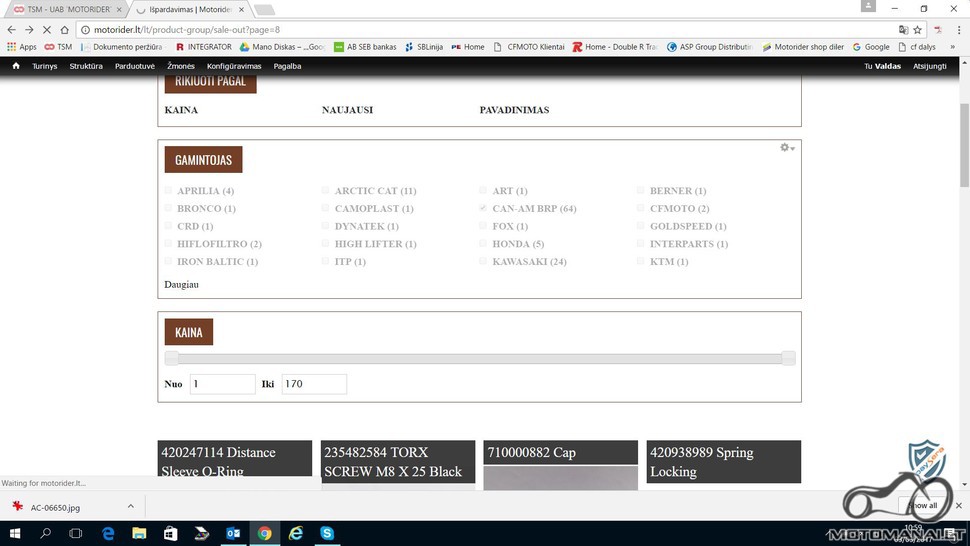The height and width of the screenshot is (546, 970).
Task: Tick the KAWASAKI (24) checkbox
Action: click(483, 262)
